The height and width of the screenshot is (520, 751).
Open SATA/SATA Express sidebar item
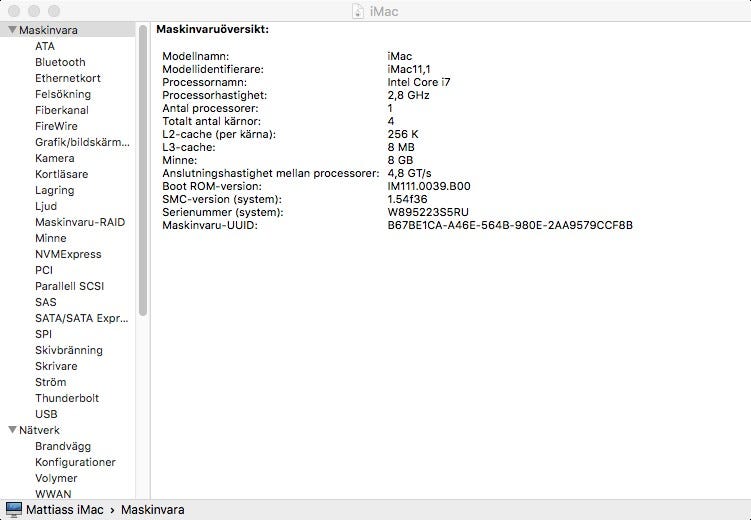pos(82,318)
